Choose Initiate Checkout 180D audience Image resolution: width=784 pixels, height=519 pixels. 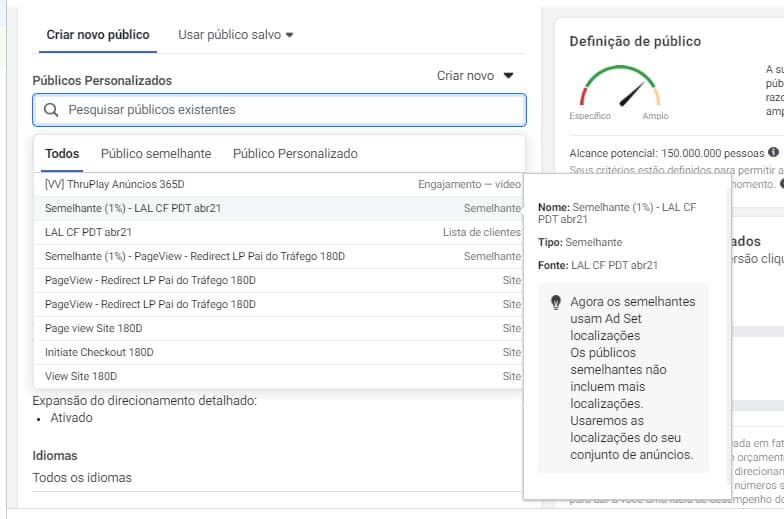click(x=279, y=352)
